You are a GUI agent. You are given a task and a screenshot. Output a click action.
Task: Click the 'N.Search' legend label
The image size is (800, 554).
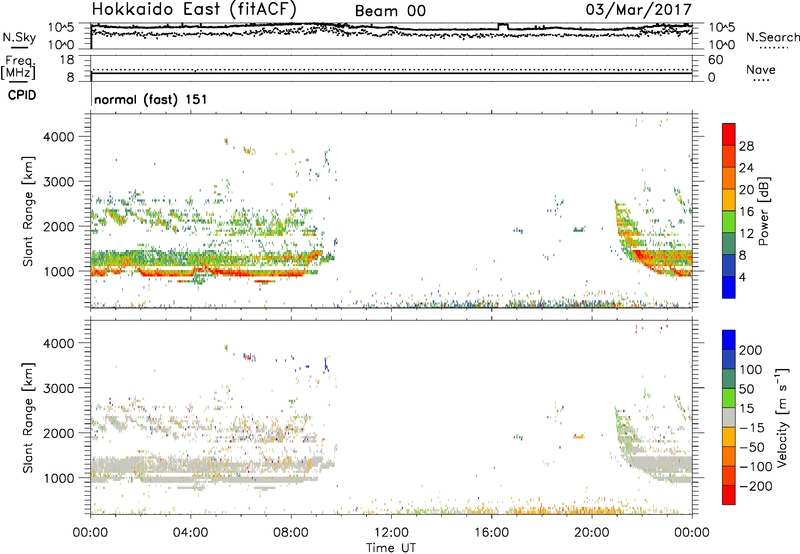click(772, 37)
